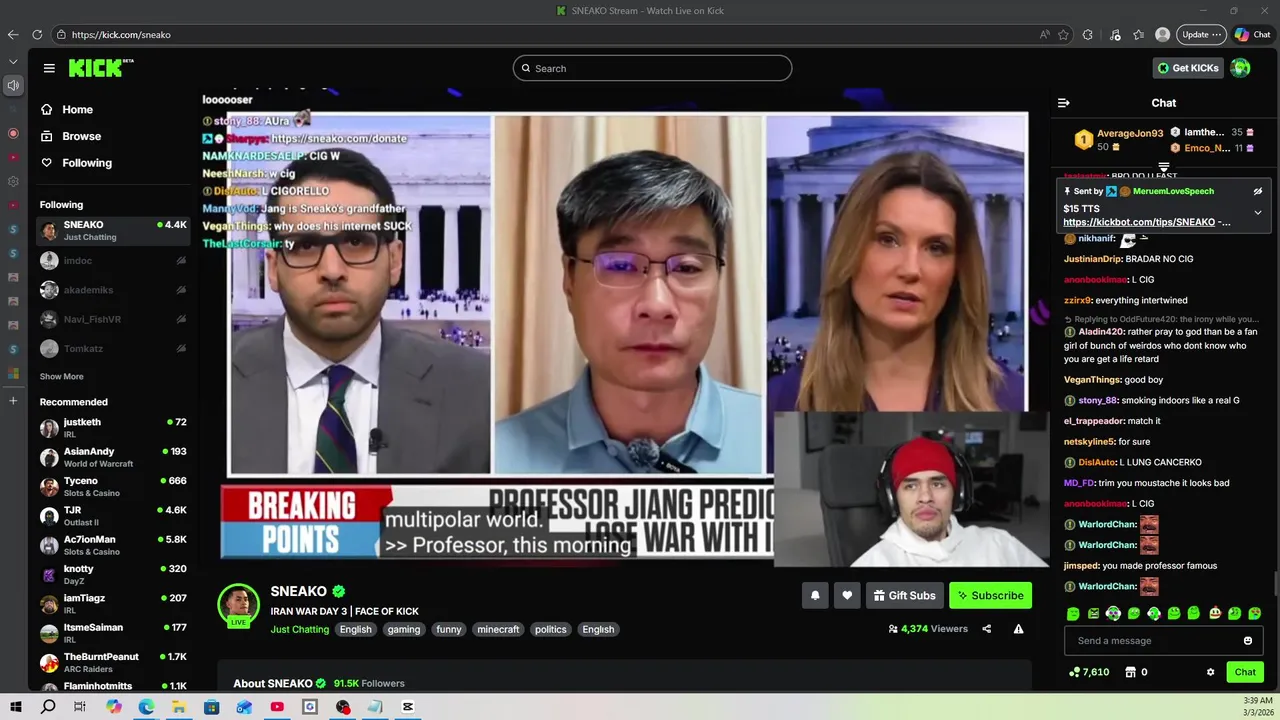
Task: Open iamTiagz recommended channel
Action: [x=113, y=604]
